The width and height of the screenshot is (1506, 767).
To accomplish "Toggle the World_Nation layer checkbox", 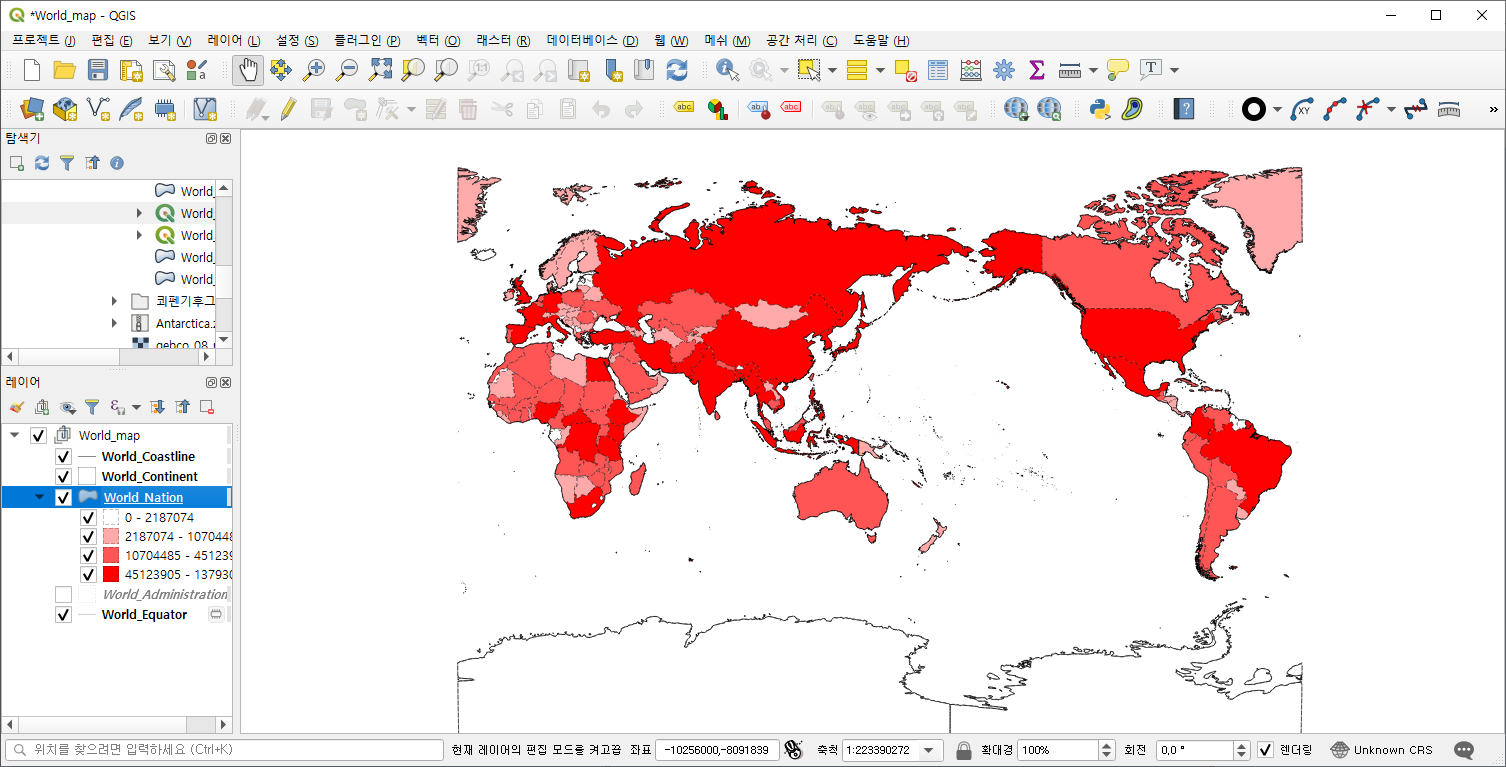I will 63,497.
